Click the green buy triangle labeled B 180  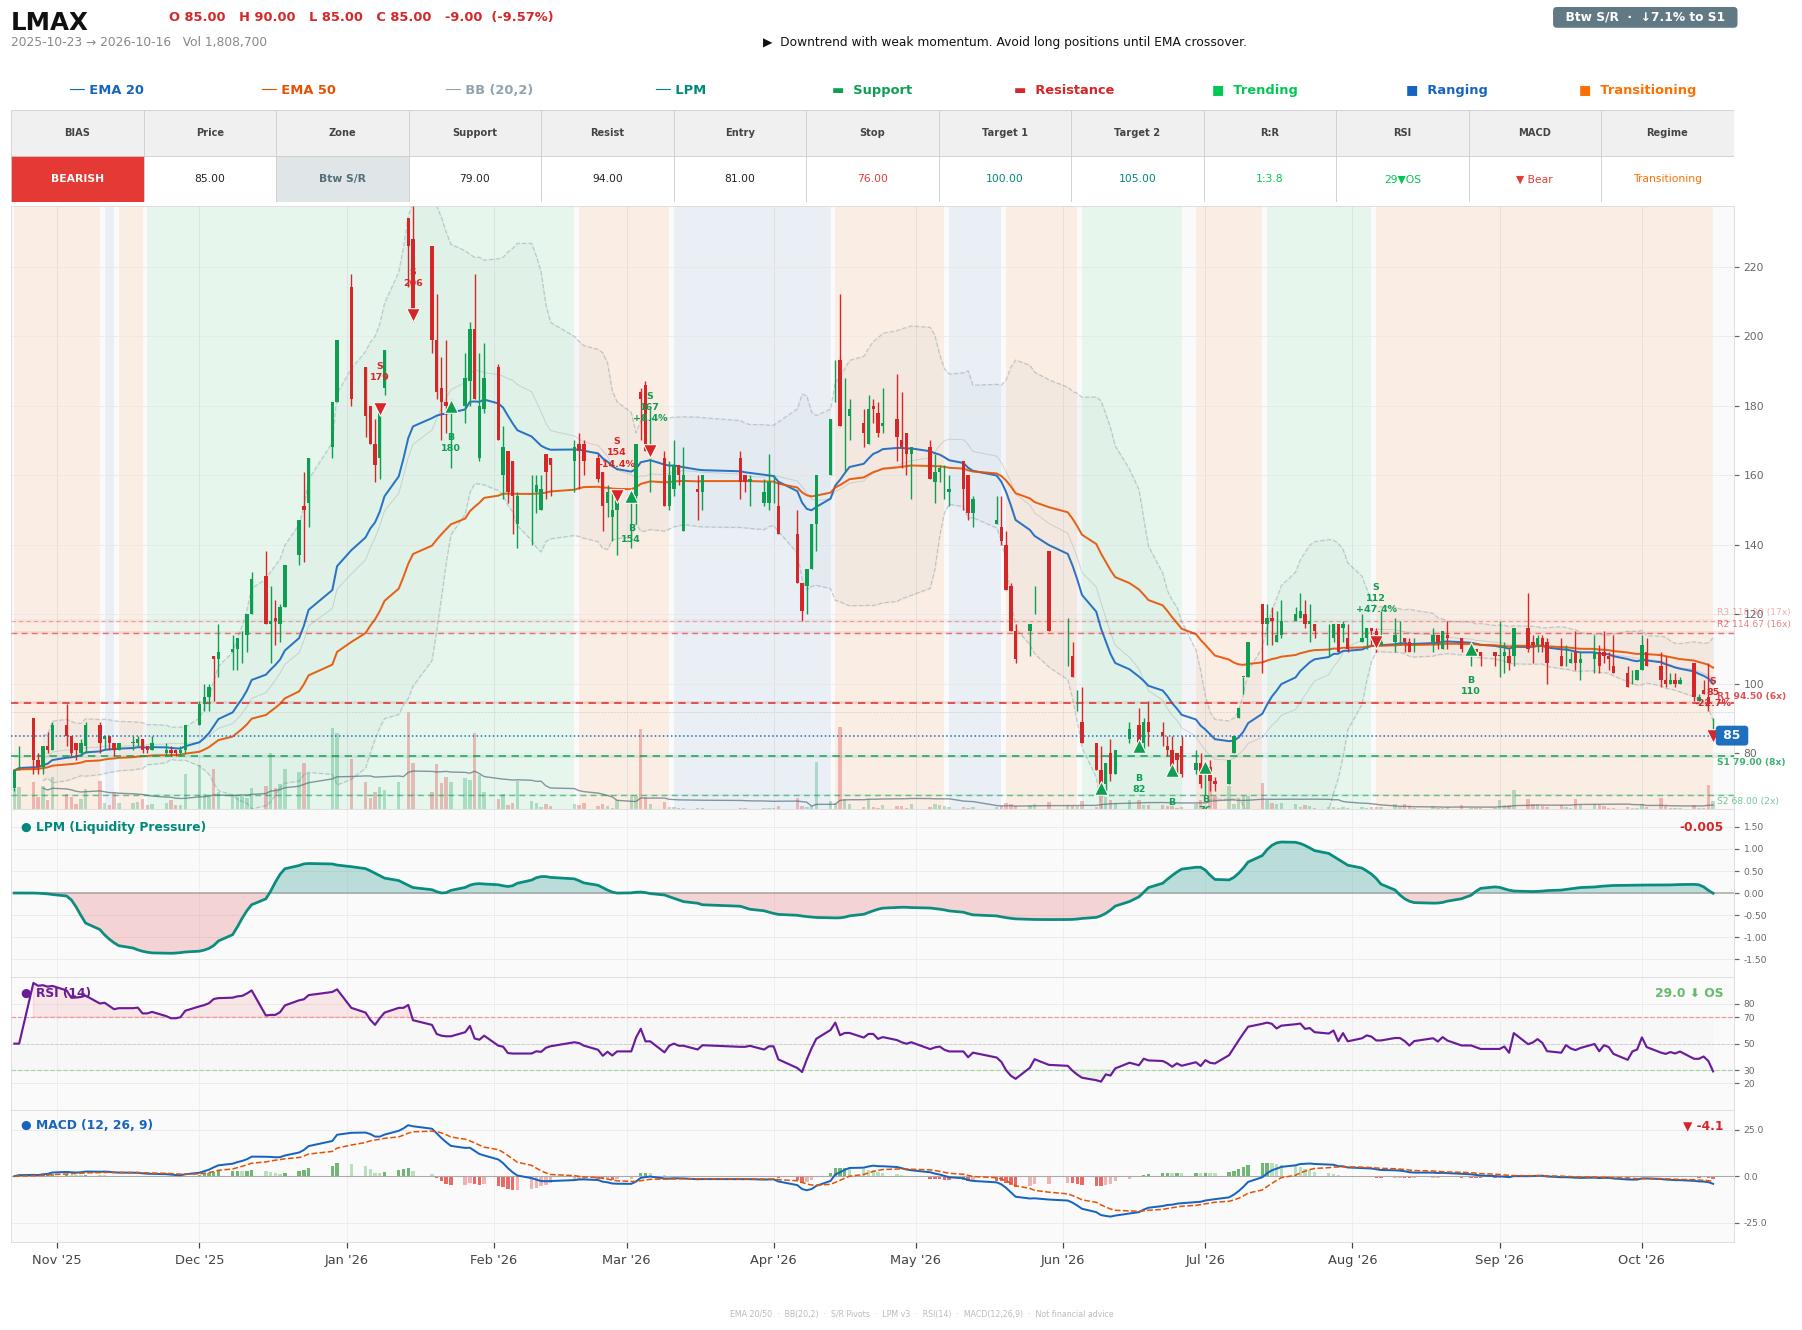(x=451, y=407)
